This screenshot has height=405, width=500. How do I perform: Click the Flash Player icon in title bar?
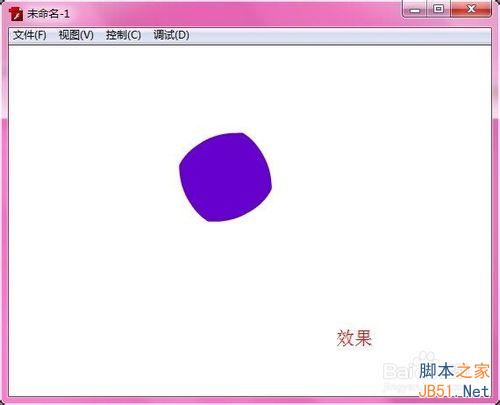tap(17, 14)
